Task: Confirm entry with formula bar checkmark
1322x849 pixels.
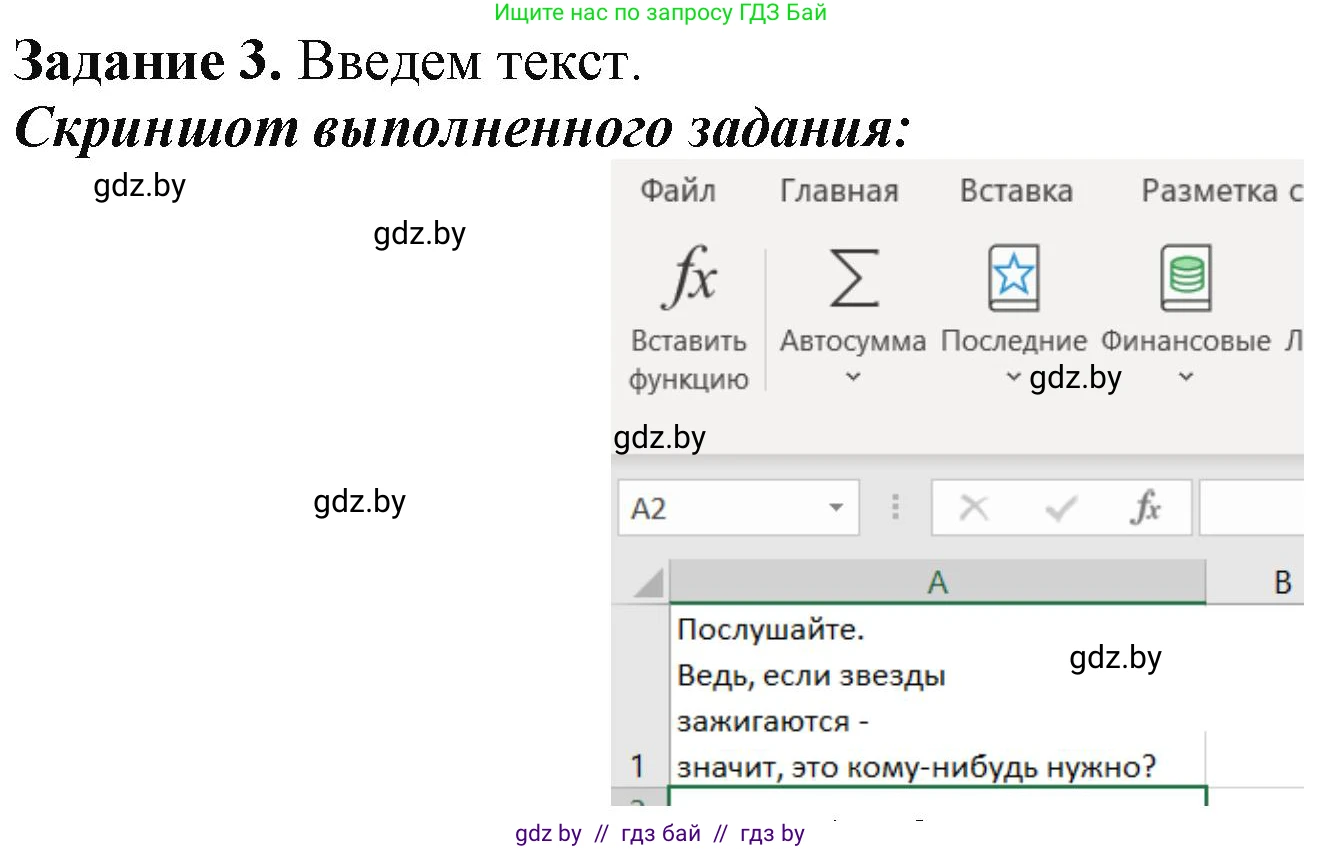Action: coord(1060,509)
